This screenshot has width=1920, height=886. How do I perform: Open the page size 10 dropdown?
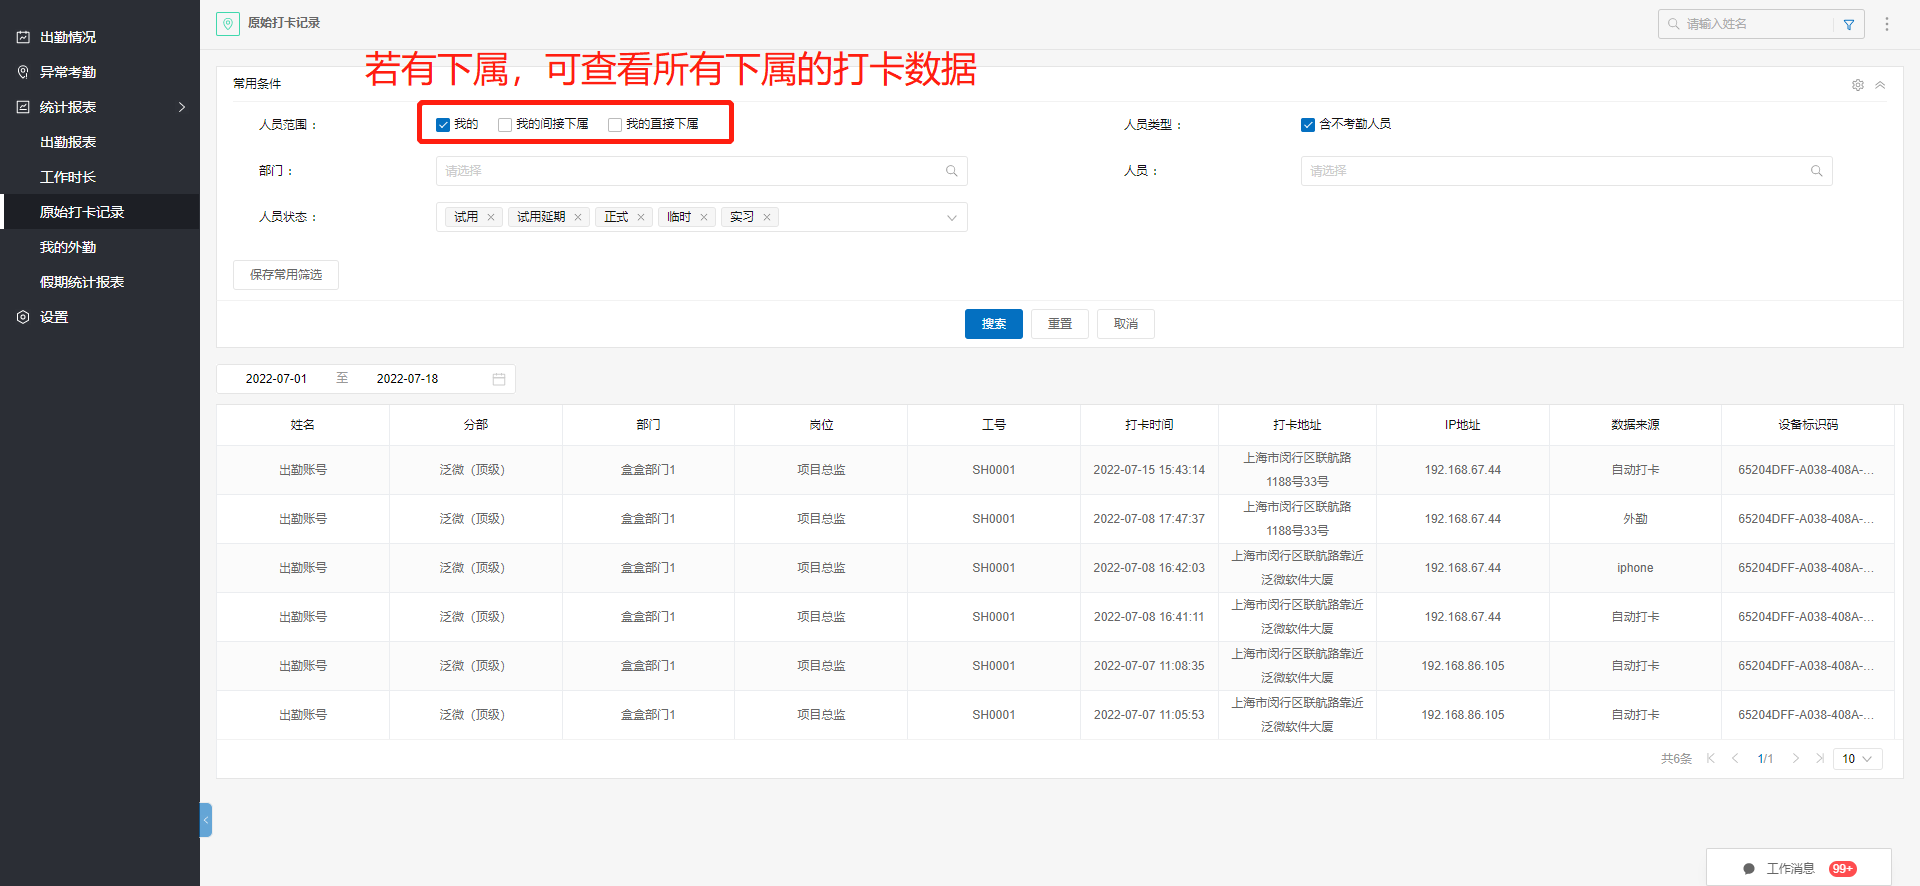(x=1858, y=759)
